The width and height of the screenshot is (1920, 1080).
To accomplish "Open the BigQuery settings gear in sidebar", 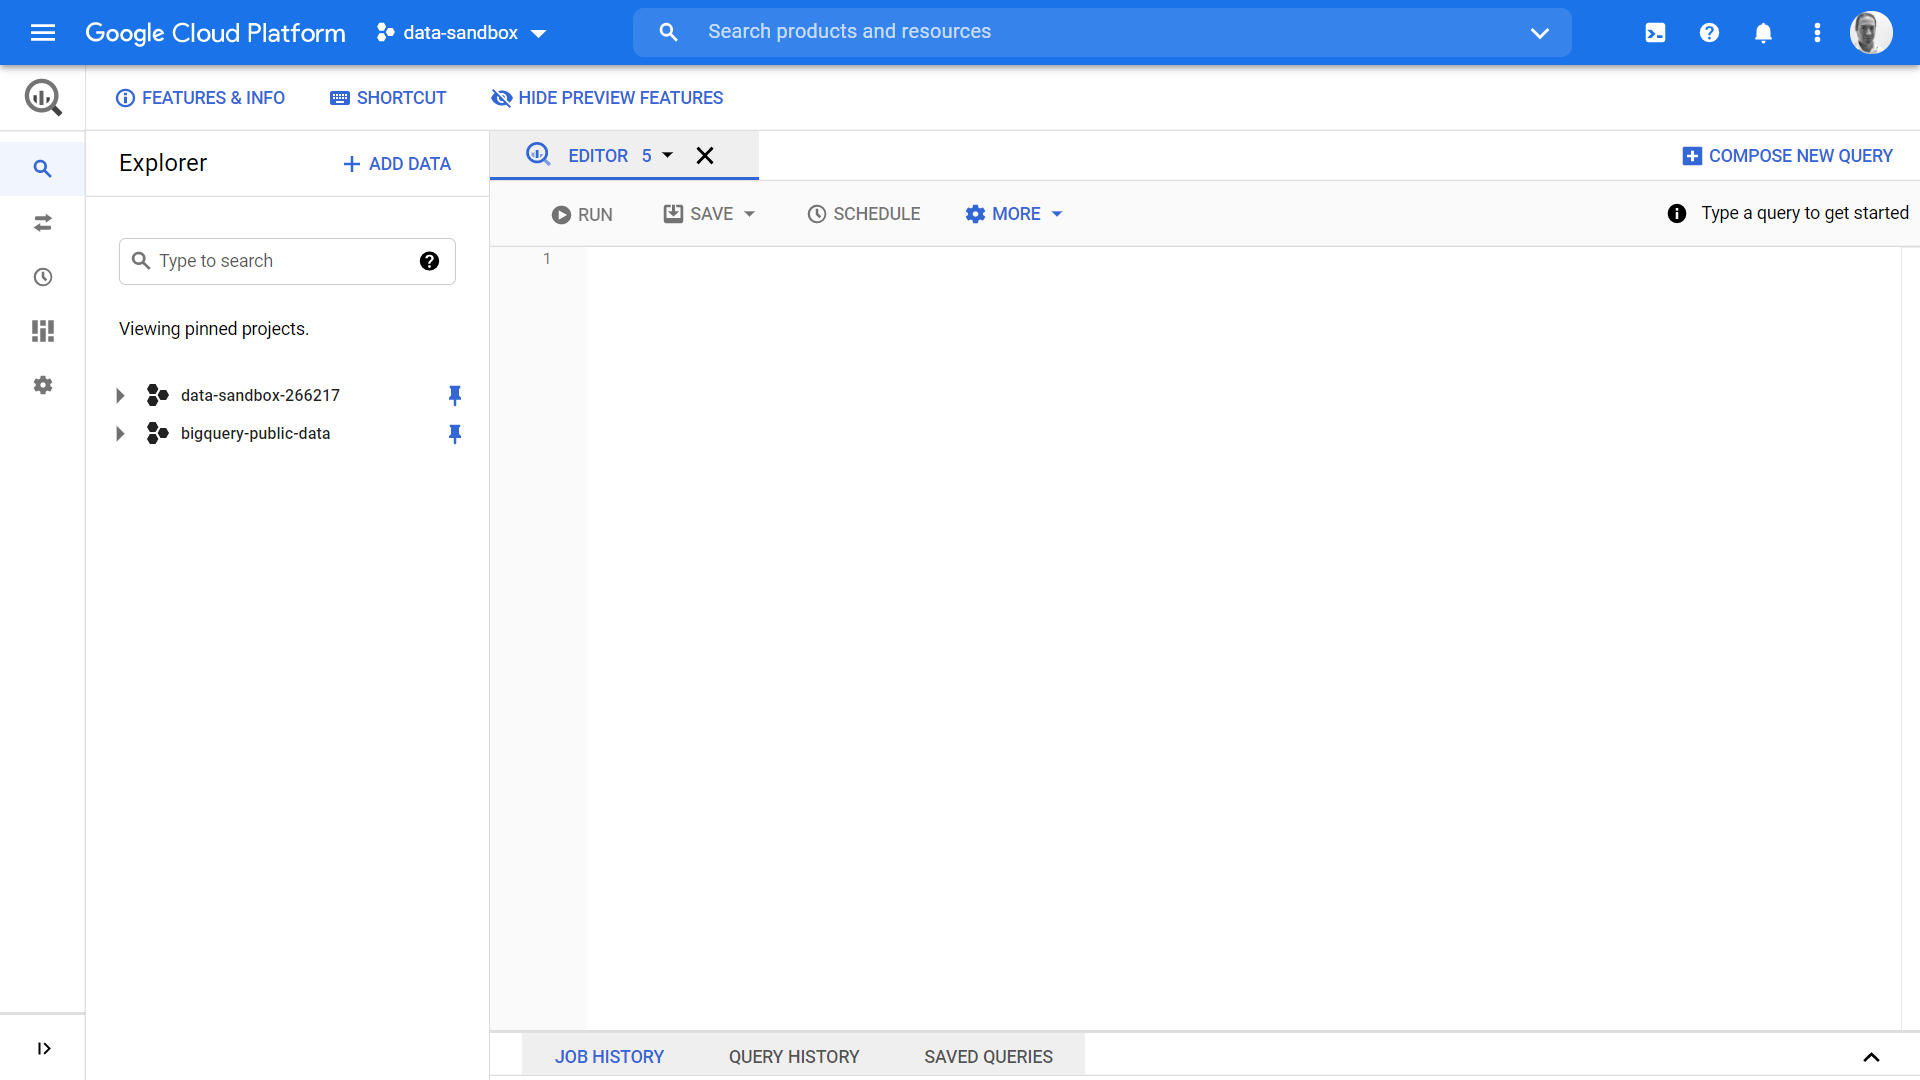I will (43, 385).
